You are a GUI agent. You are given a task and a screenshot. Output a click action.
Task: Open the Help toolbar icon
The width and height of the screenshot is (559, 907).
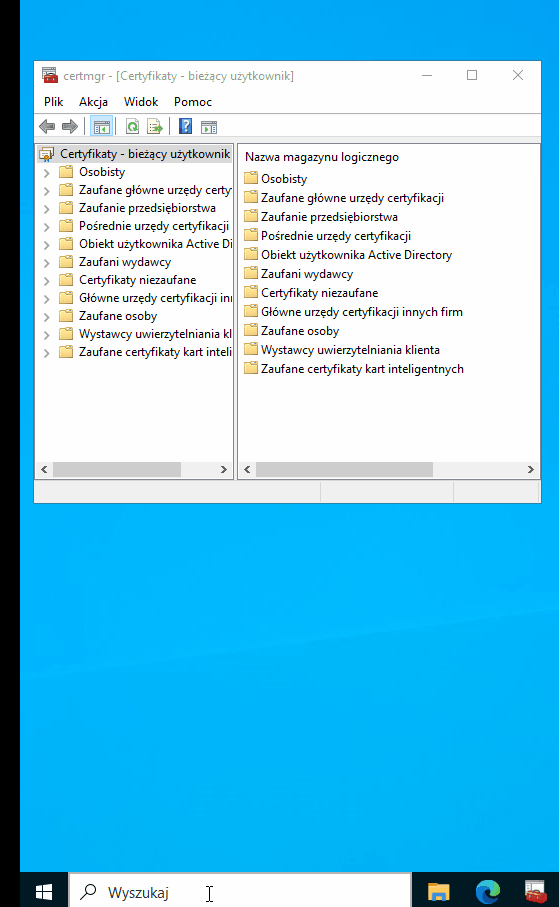185,126
